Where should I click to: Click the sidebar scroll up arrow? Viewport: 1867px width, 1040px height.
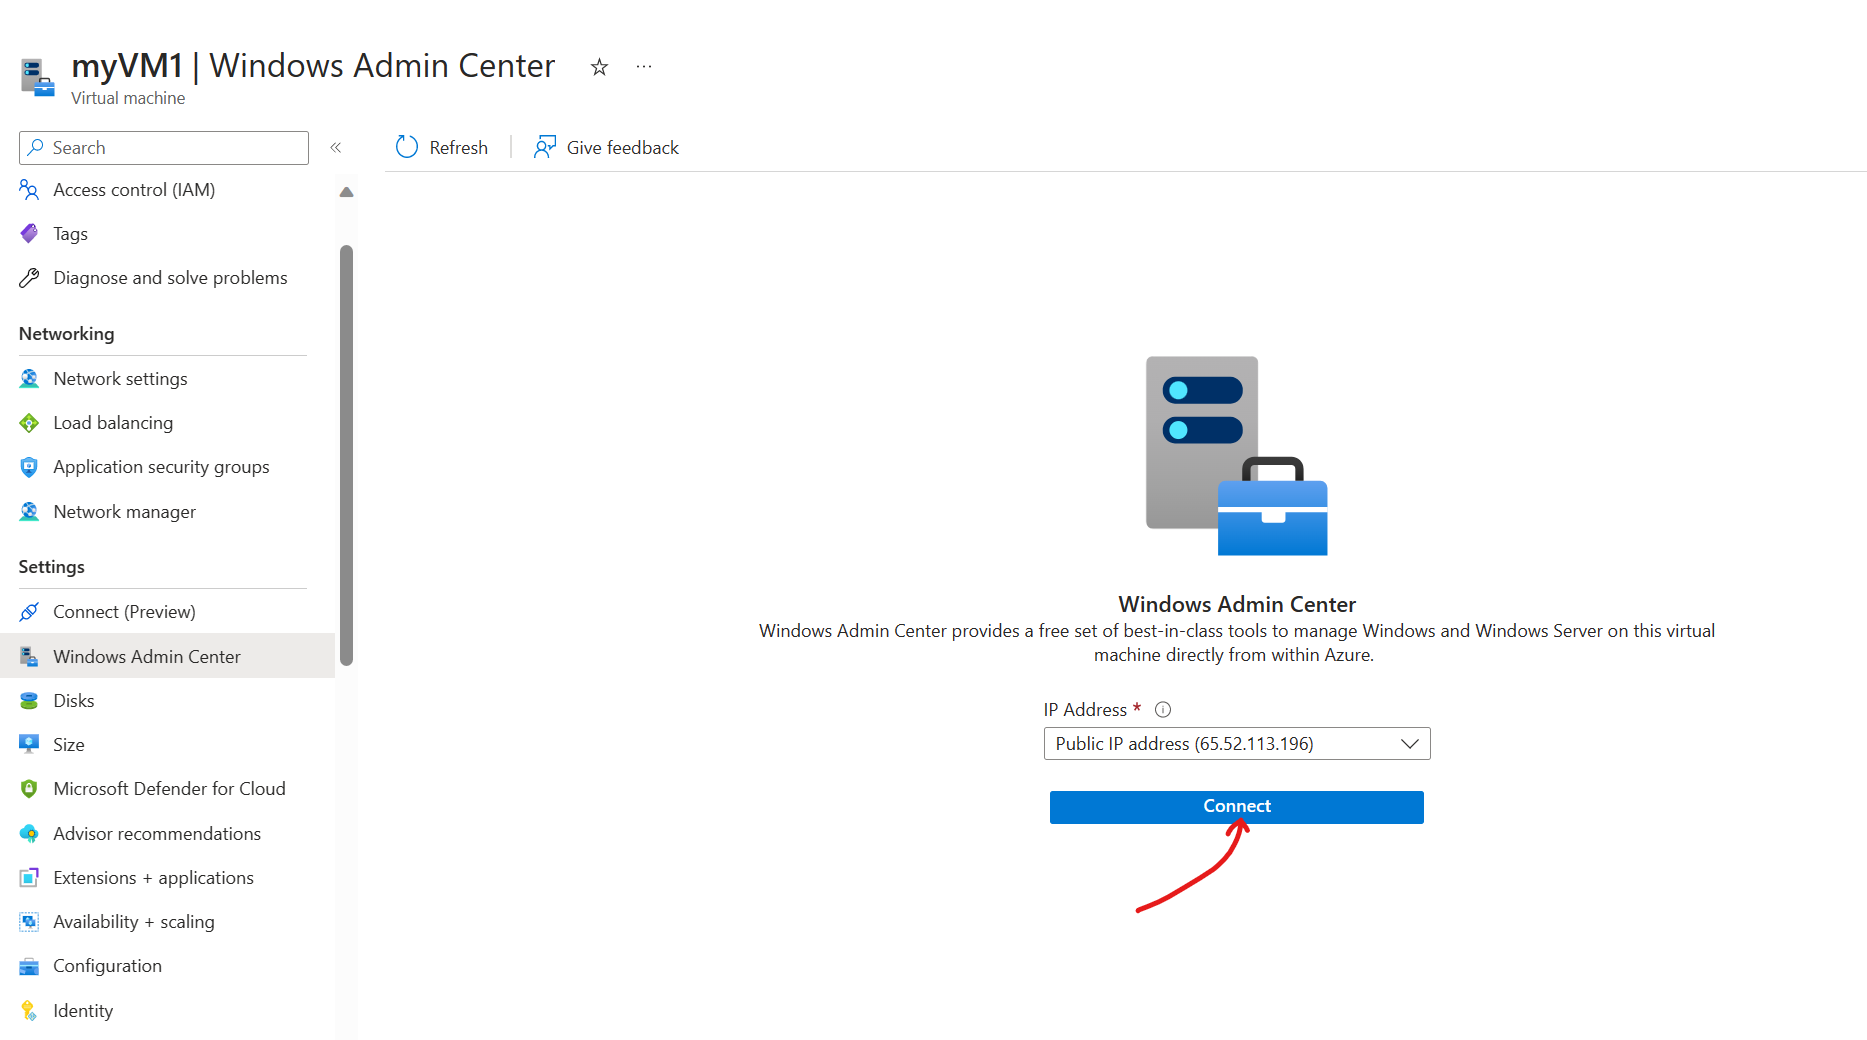tap(347, 192)
